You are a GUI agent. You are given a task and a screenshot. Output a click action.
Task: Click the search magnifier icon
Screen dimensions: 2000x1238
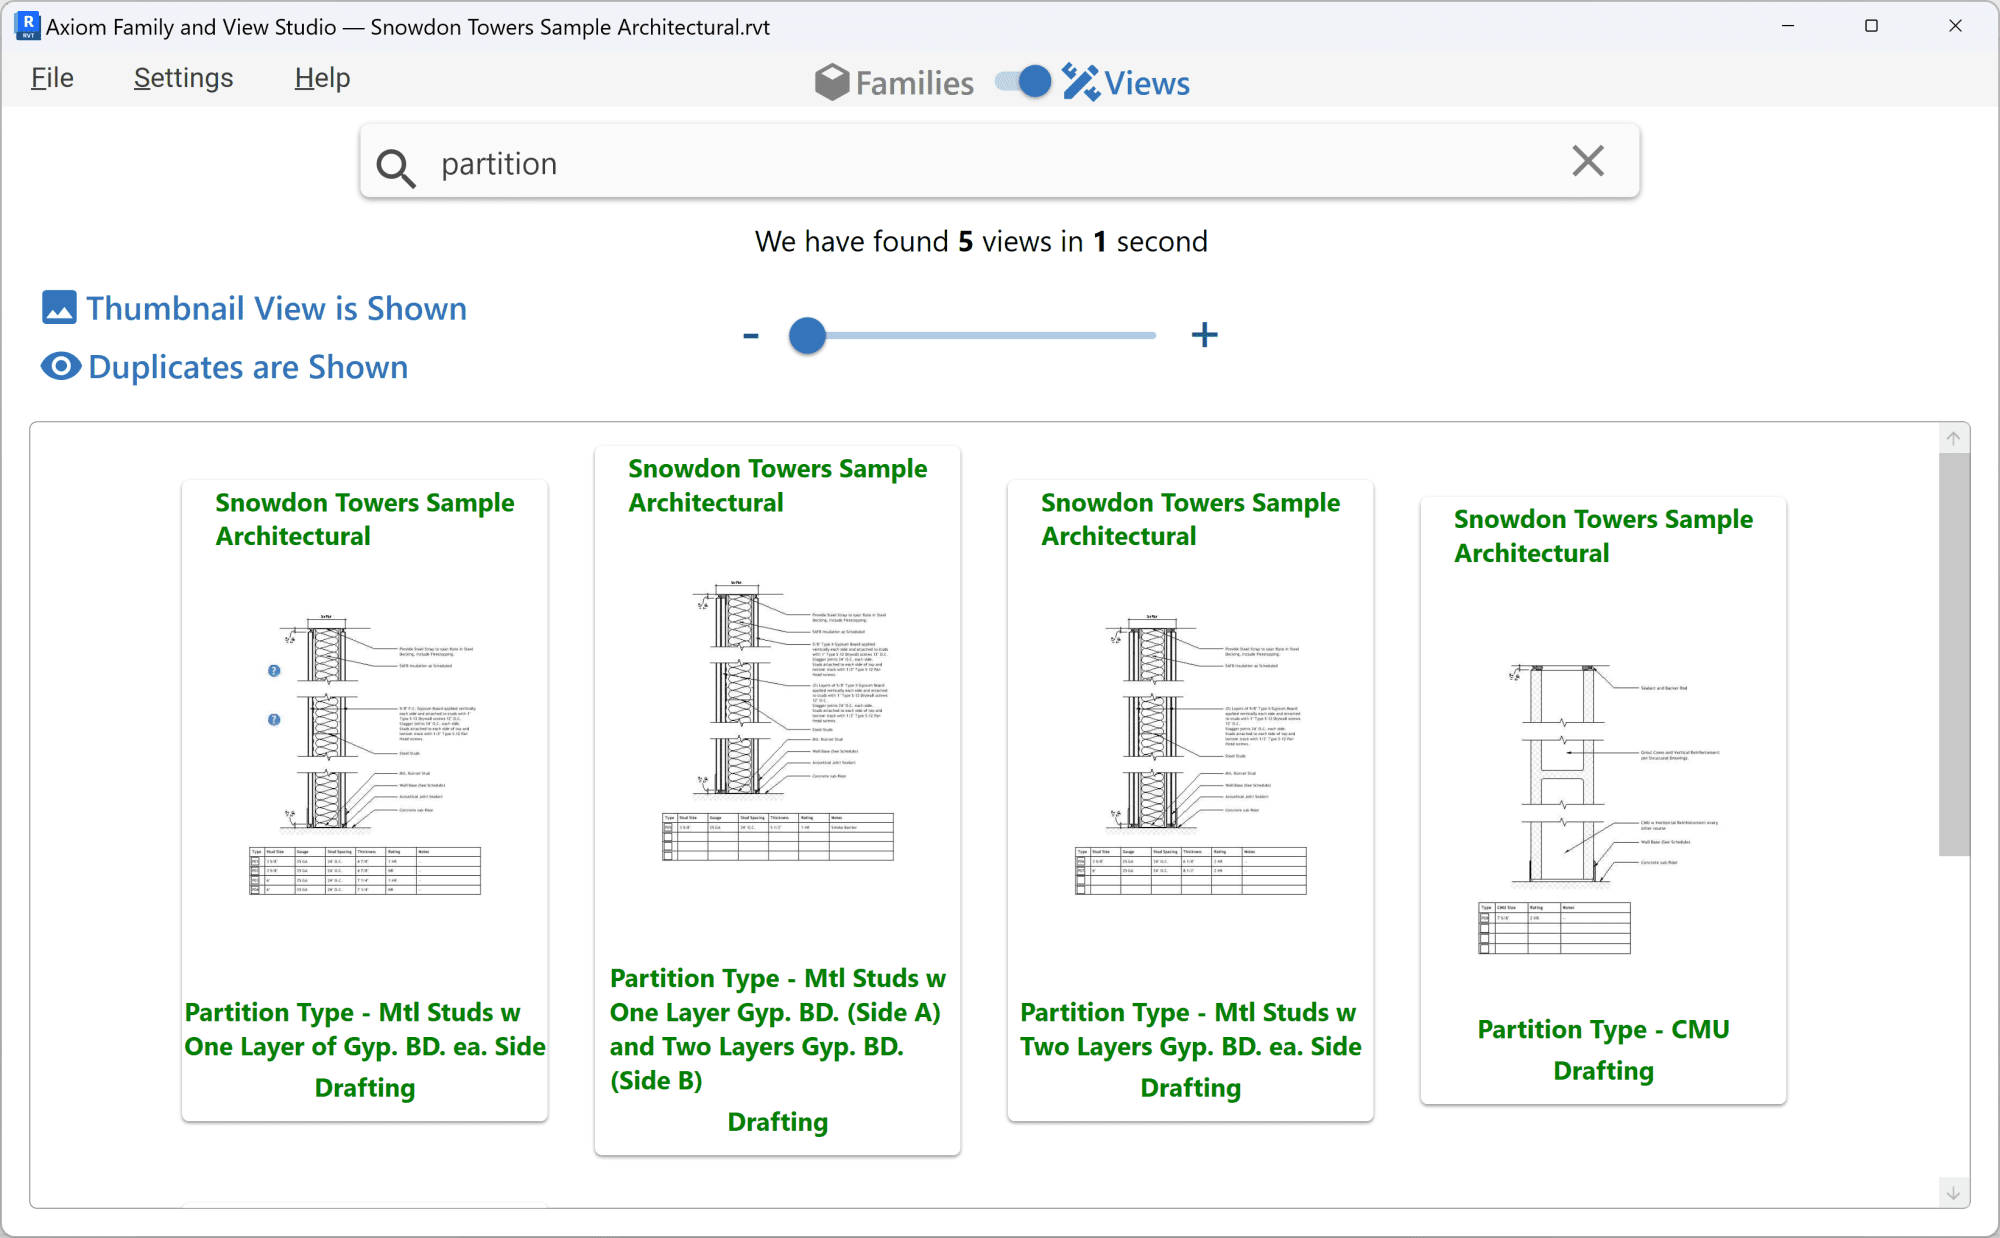tap(395, 166)
